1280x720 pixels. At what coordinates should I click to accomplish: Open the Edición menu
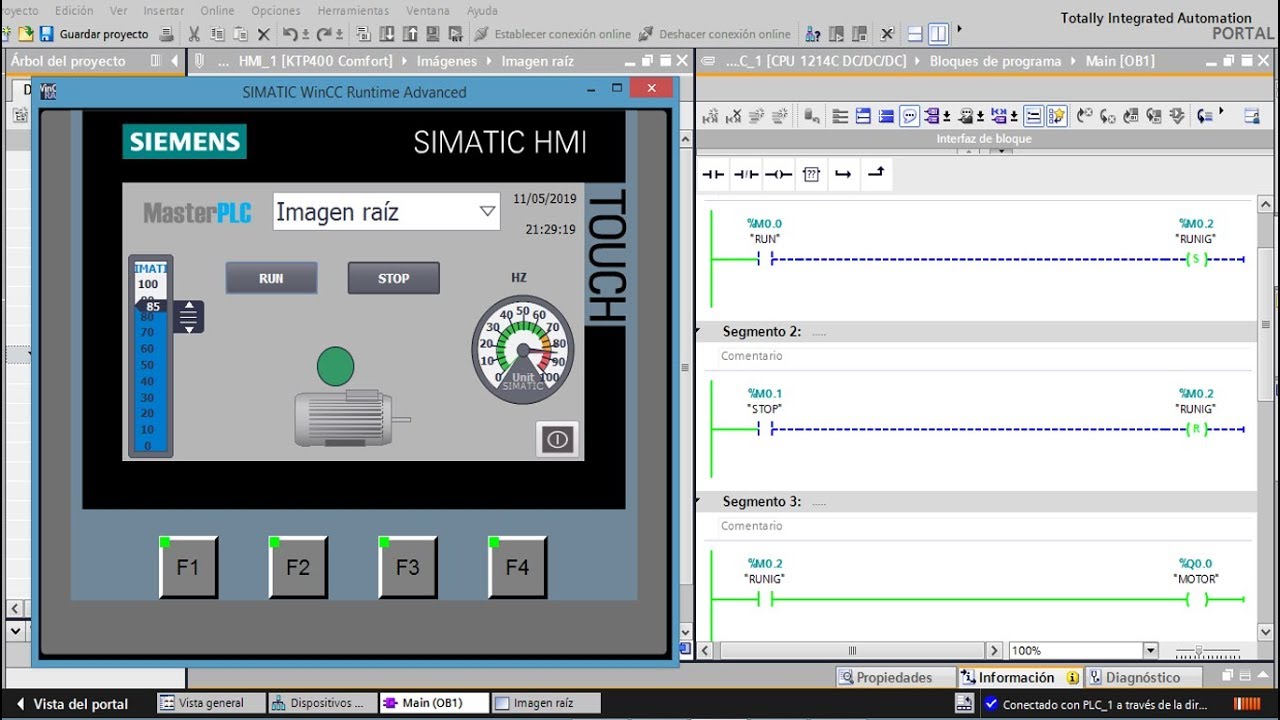click(74, 10)
